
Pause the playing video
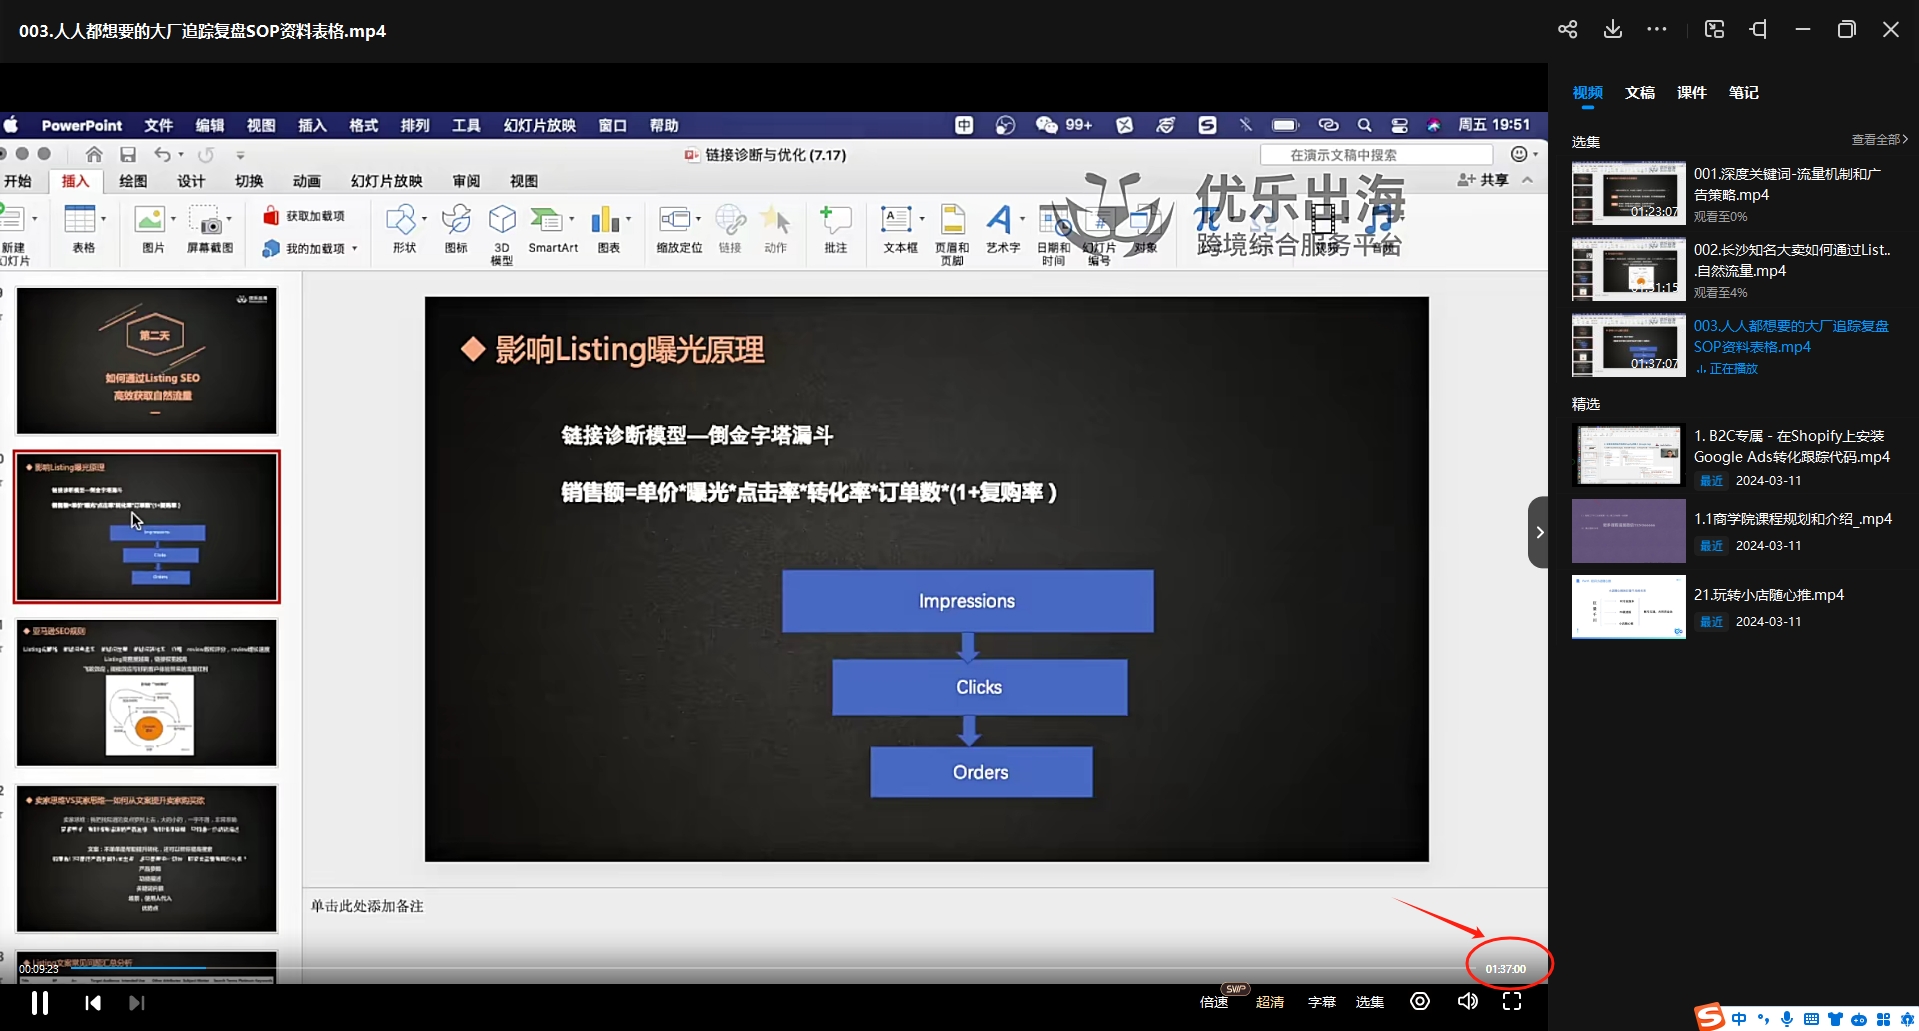point(40,1002)
